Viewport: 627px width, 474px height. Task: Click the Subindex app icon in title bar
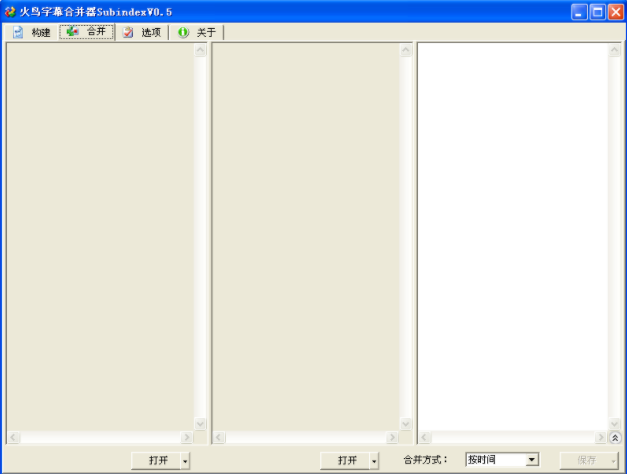pos(10,11)
